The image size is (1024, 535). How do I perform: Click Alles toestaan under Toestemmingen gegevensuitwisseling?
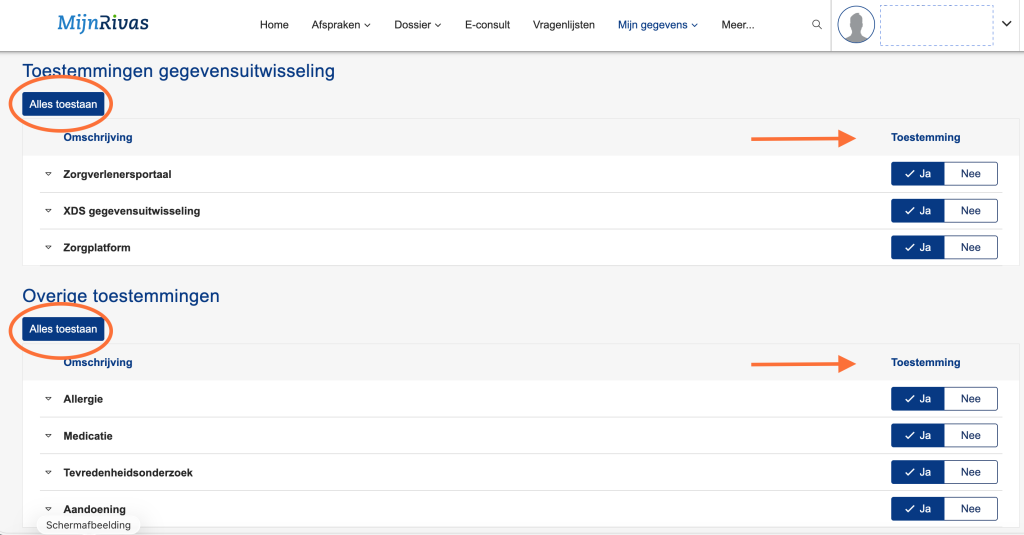pyautogui.click(x=63, y=104)
